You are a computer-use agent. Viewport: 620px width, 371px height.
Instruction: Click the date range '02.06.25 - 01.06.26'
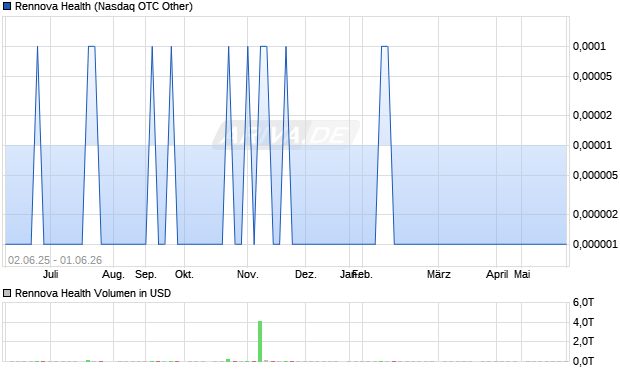55,260
